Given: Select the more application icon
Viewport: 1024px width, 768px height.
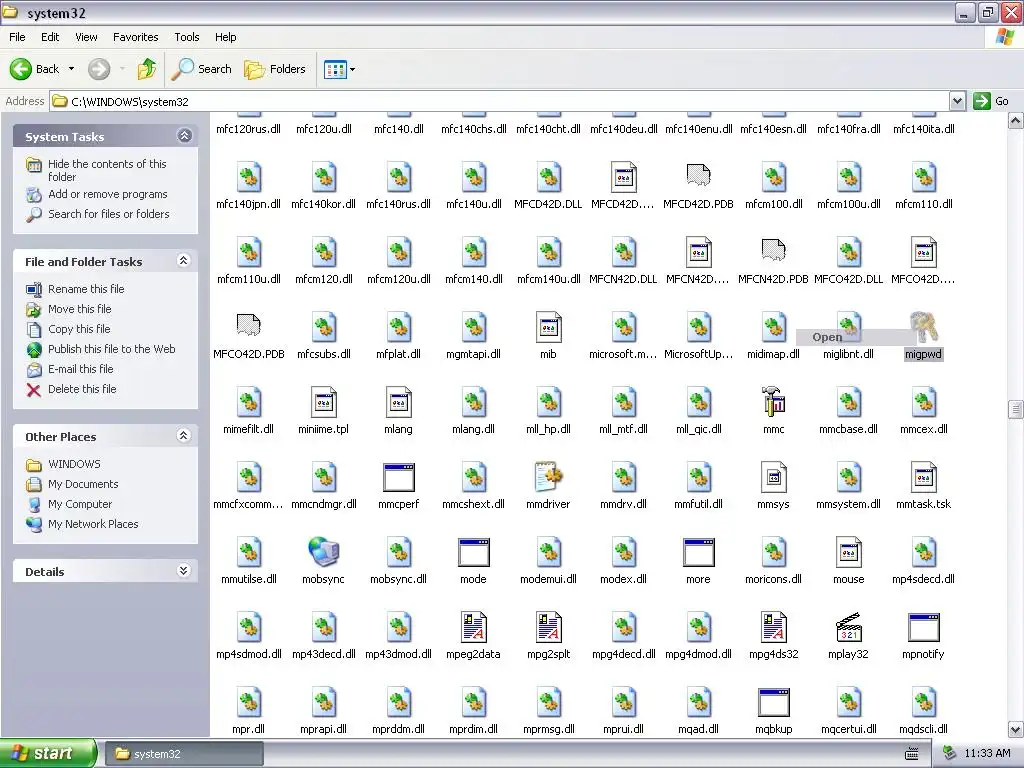Looking at the screenshot, I should click(698, 552).
